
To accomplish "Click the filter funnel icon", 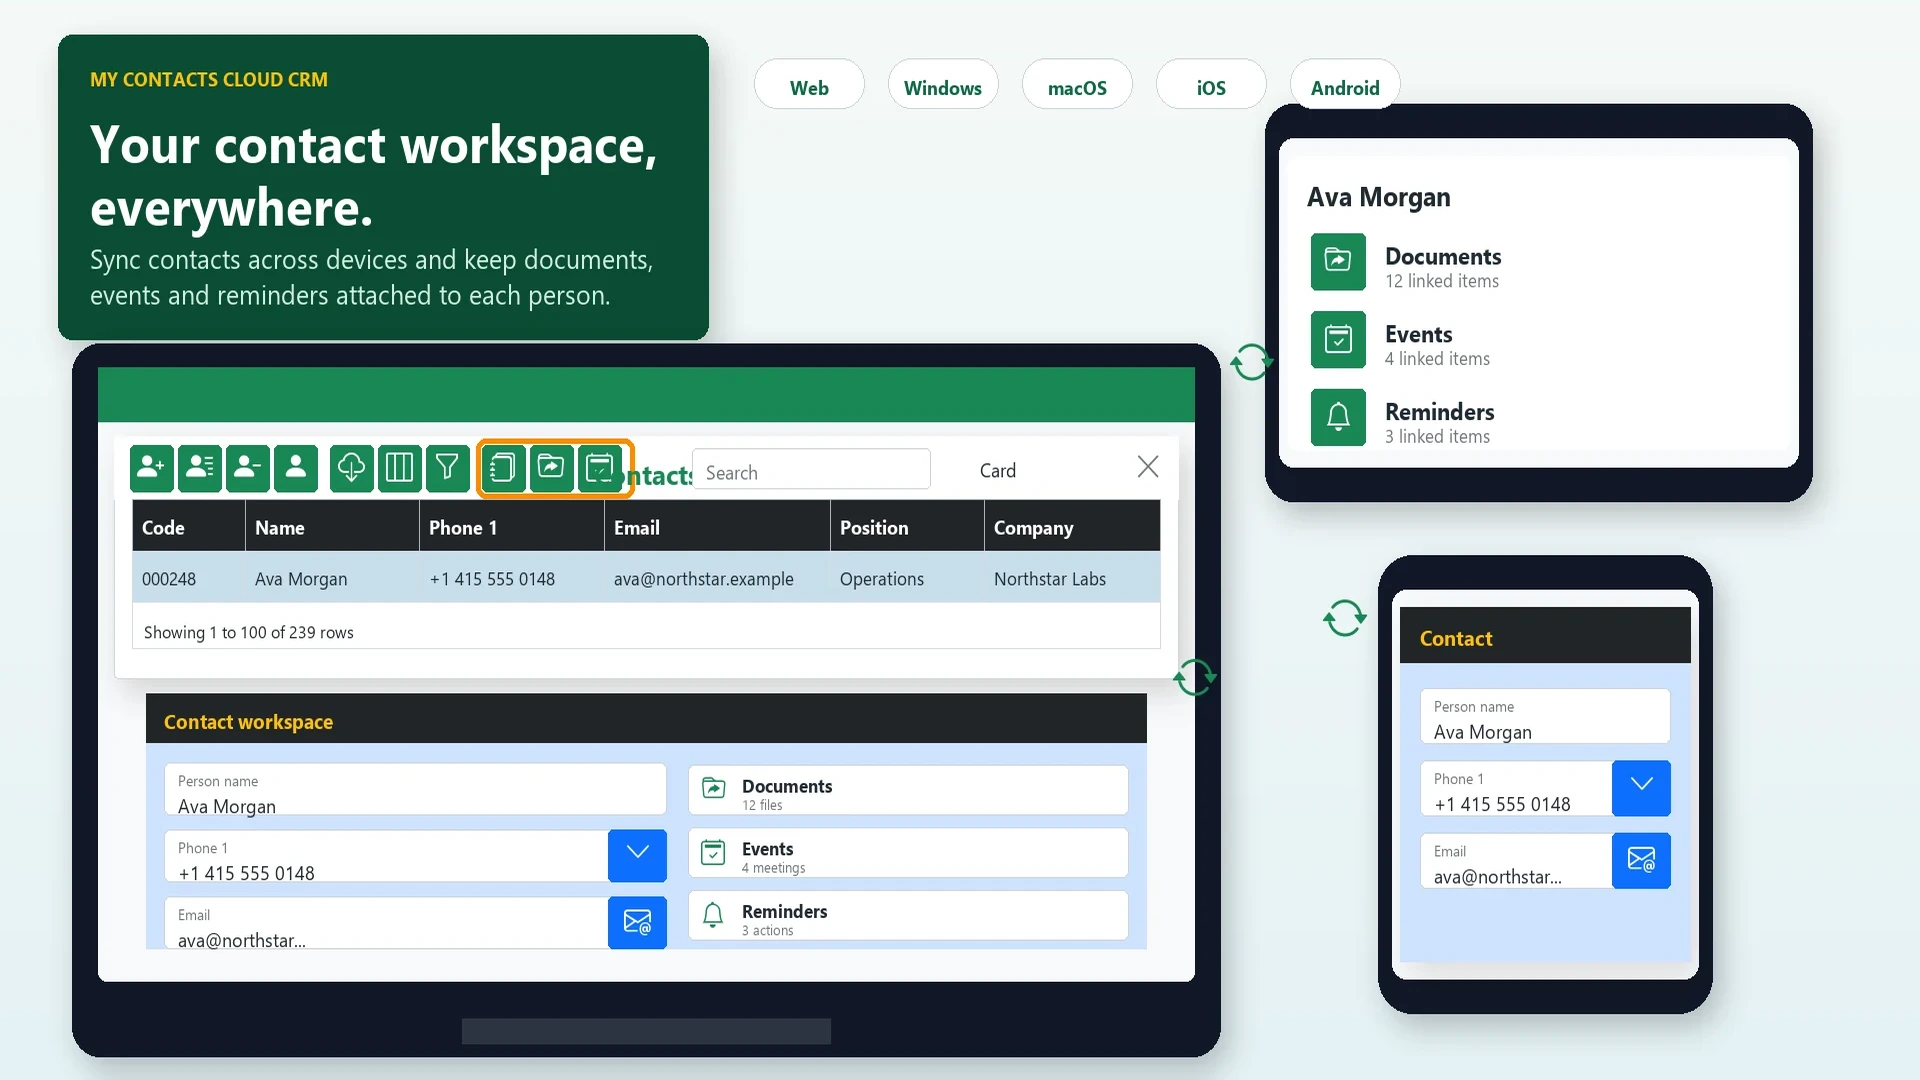I will click(448, 467).
